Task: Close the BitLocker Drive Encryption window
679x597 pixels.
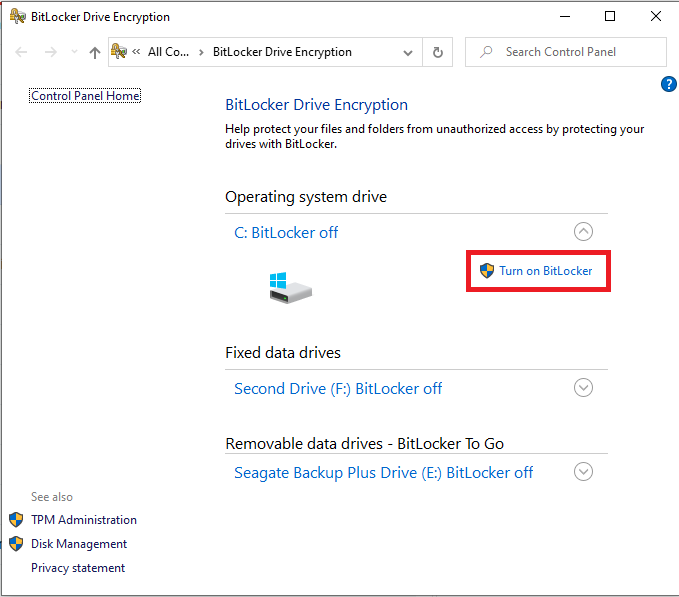Action: pyautogui.click(x=656, y=16)
